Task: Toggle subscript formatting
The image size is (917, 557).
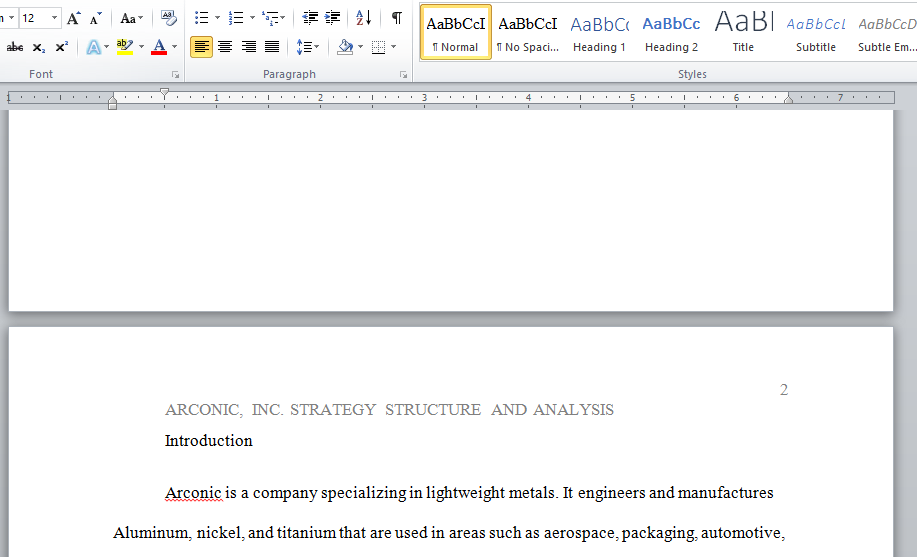Action: (39, 47)
